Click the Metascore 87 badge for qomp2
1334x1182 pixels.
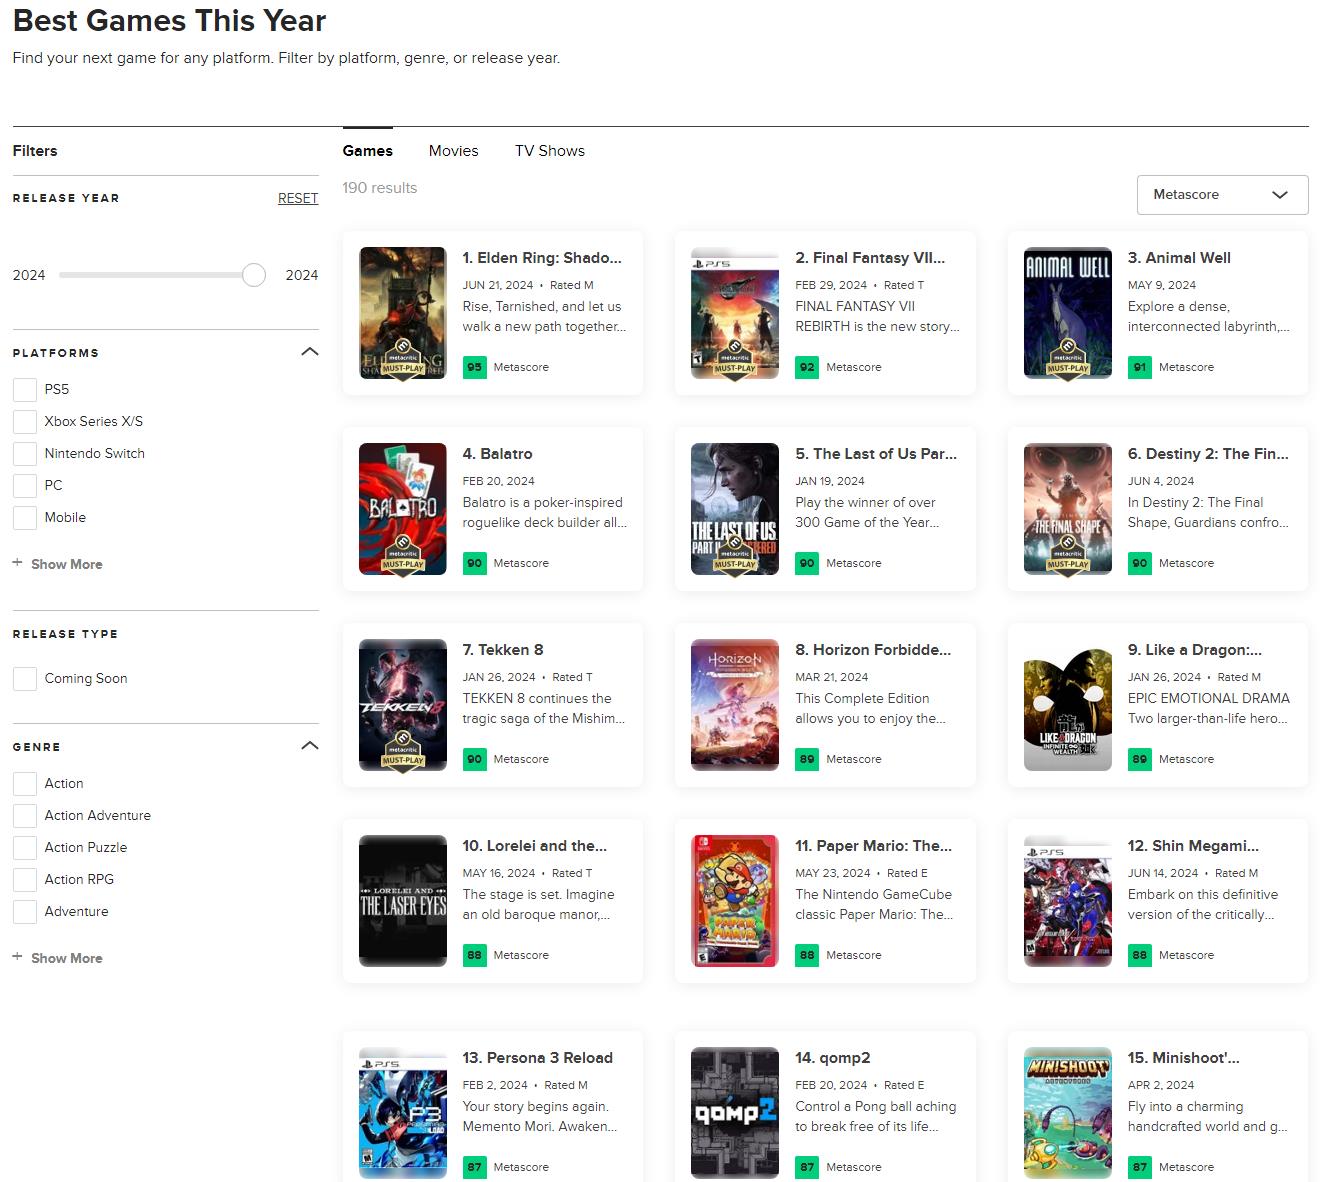click(807, 1167)
